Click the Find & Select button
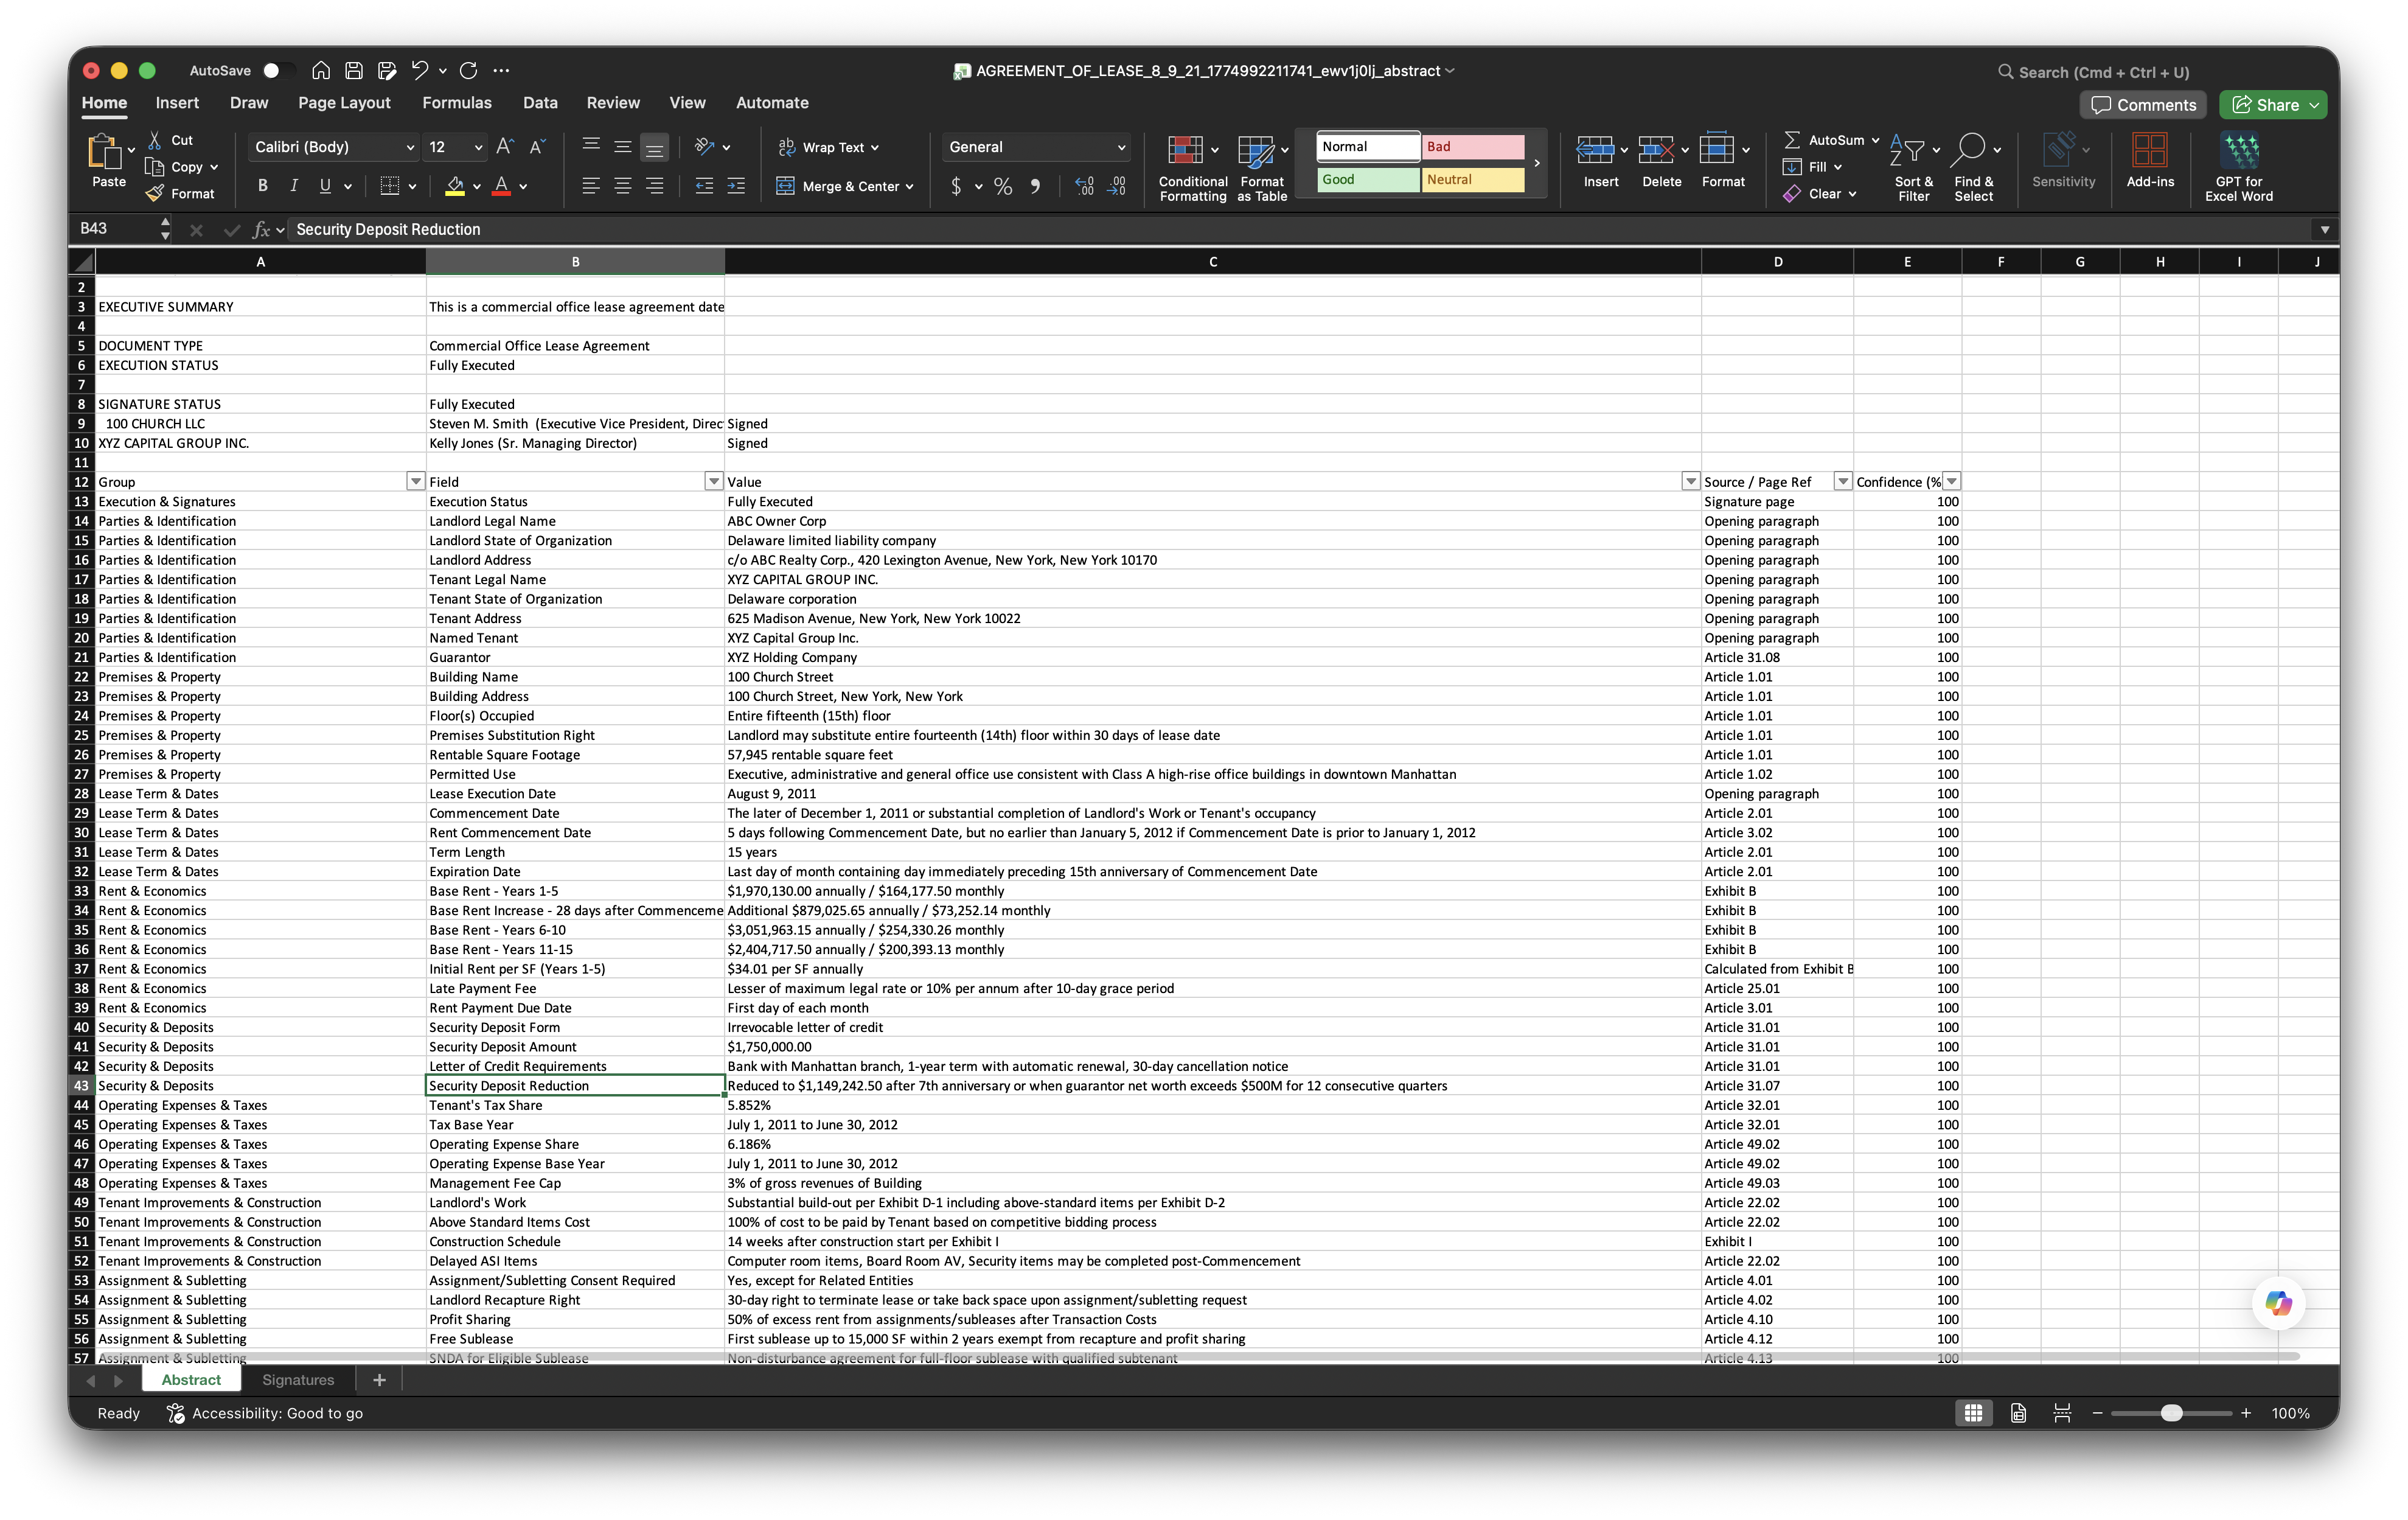This screenshot has height=1520, width=2408. (x=1973, y=167)
